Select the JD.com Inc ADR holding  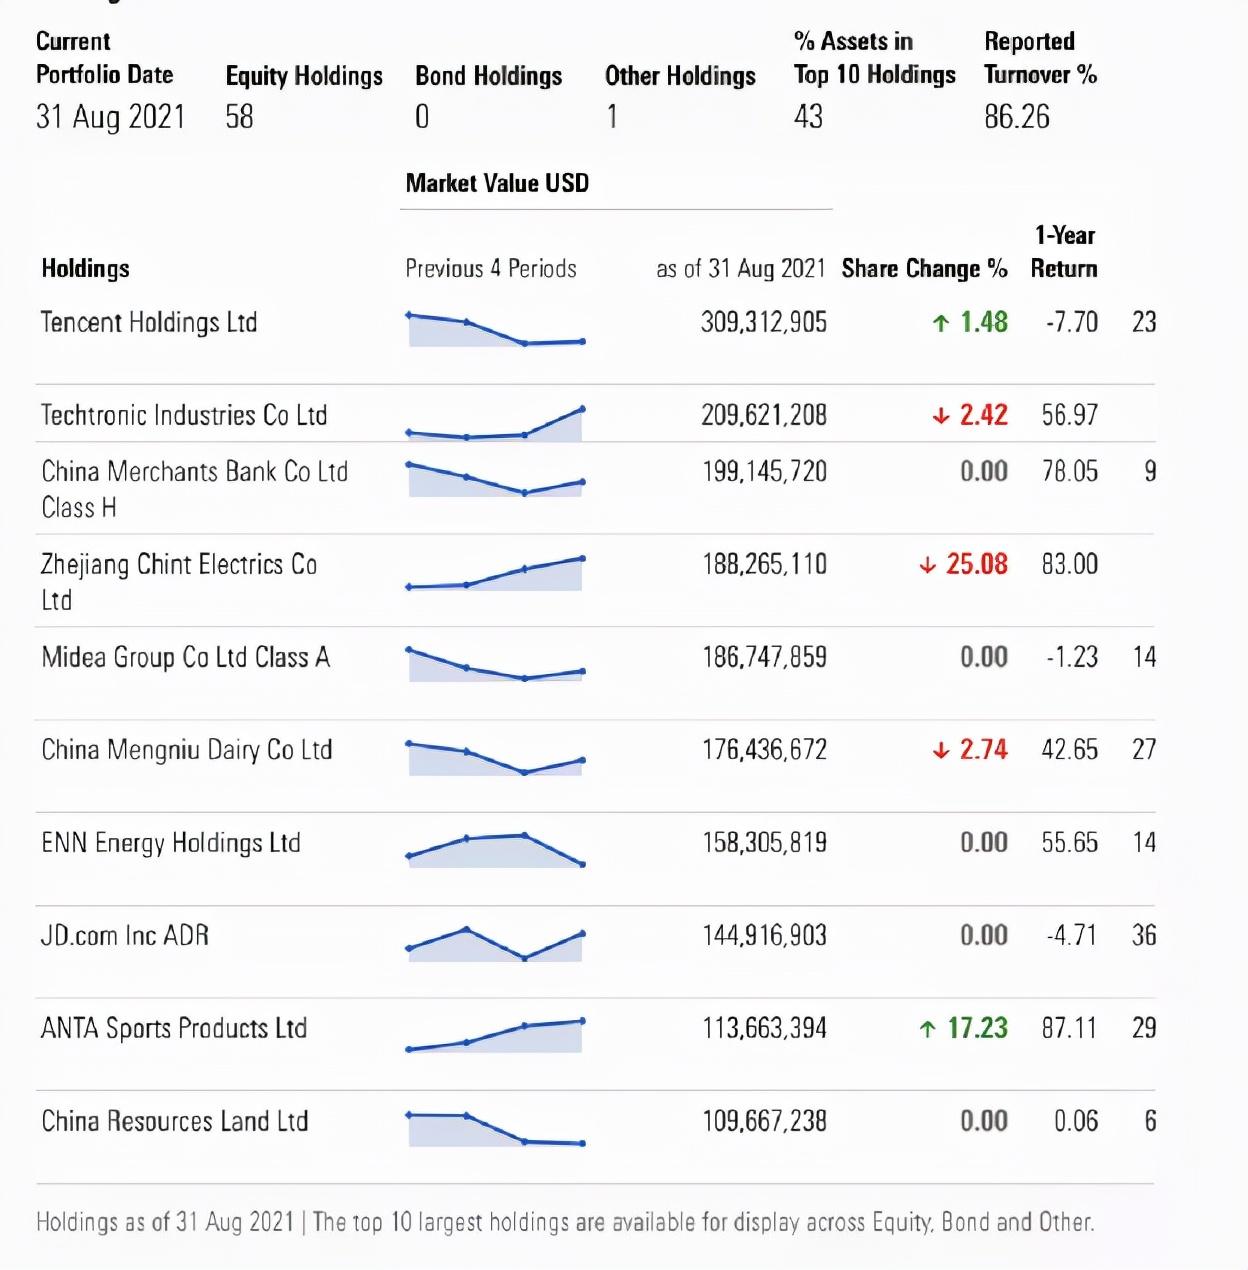[125, 936]
